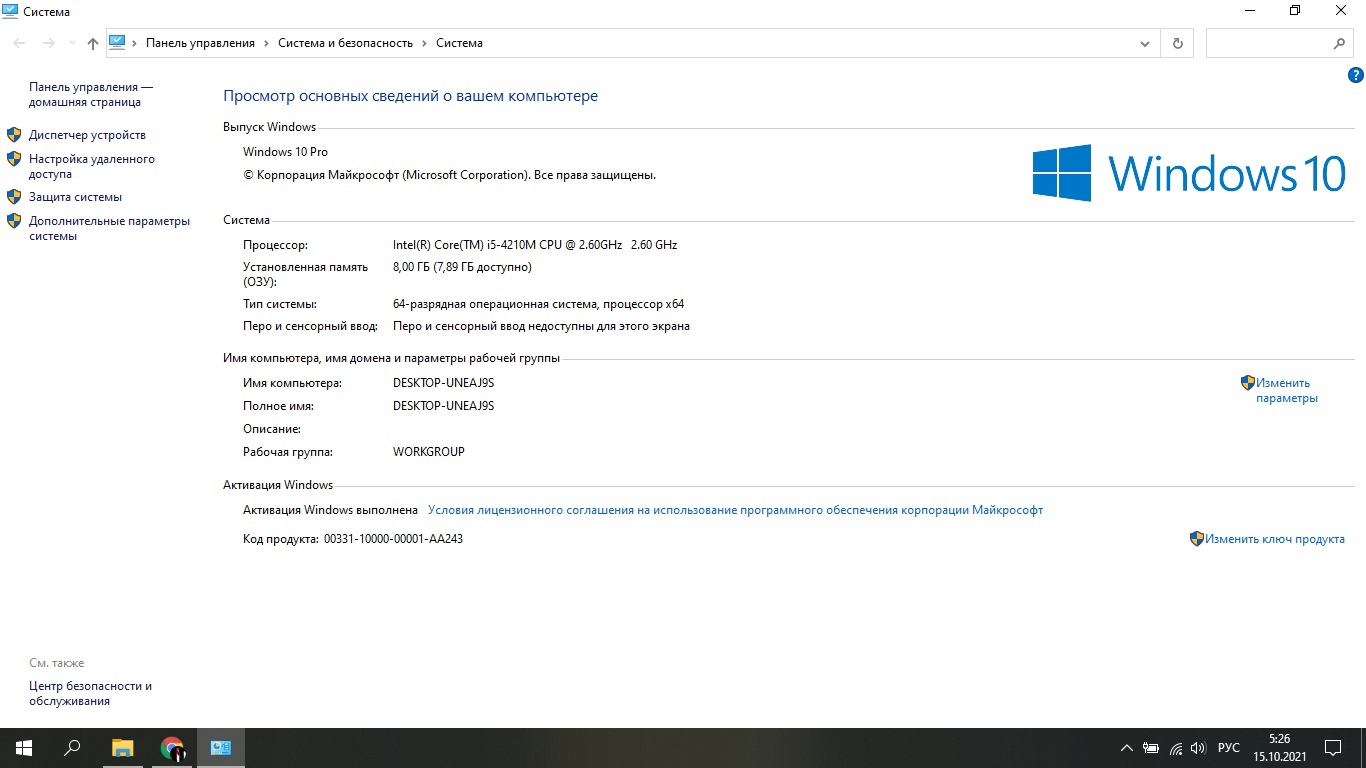Expand the chevron after "Система и безопасность" breadcrumb
Image resolution: width=1366 pixels, height=768 pixels.
(x=424, y=43)
